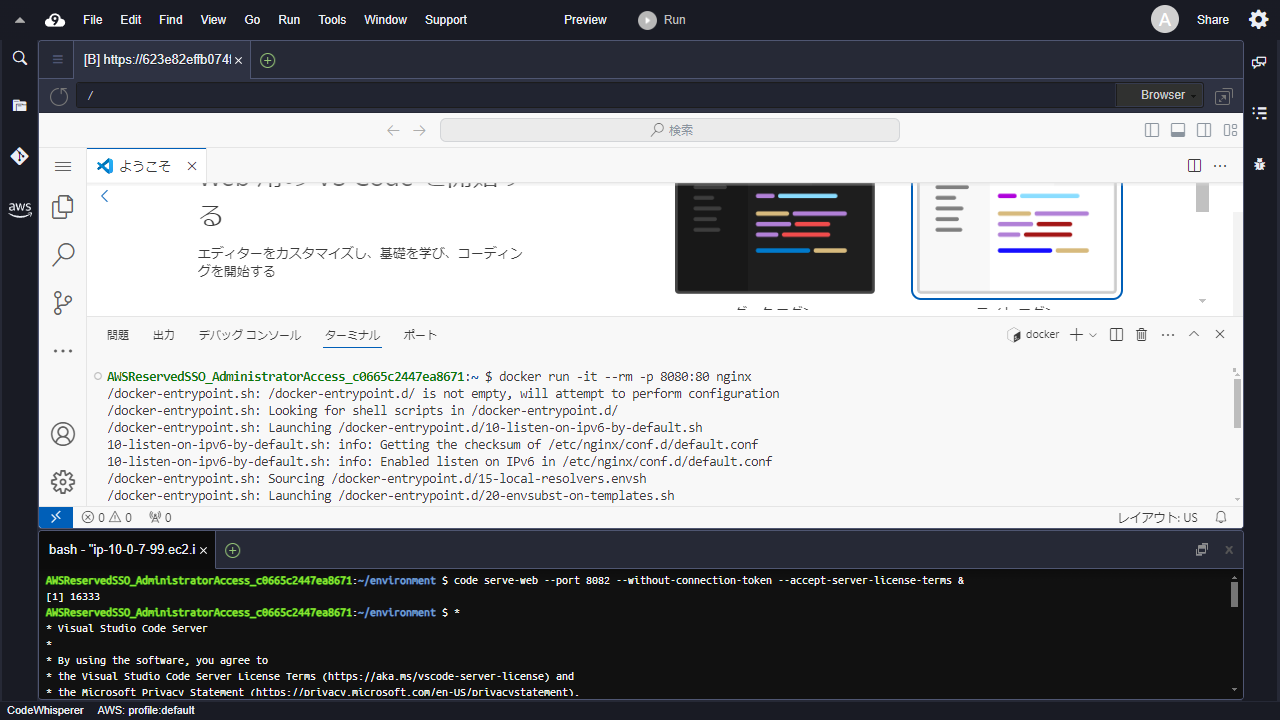Click the preview URL address field
This screenshot has width=1280, height=720.
pyautogui.click(x=596, y=95)
